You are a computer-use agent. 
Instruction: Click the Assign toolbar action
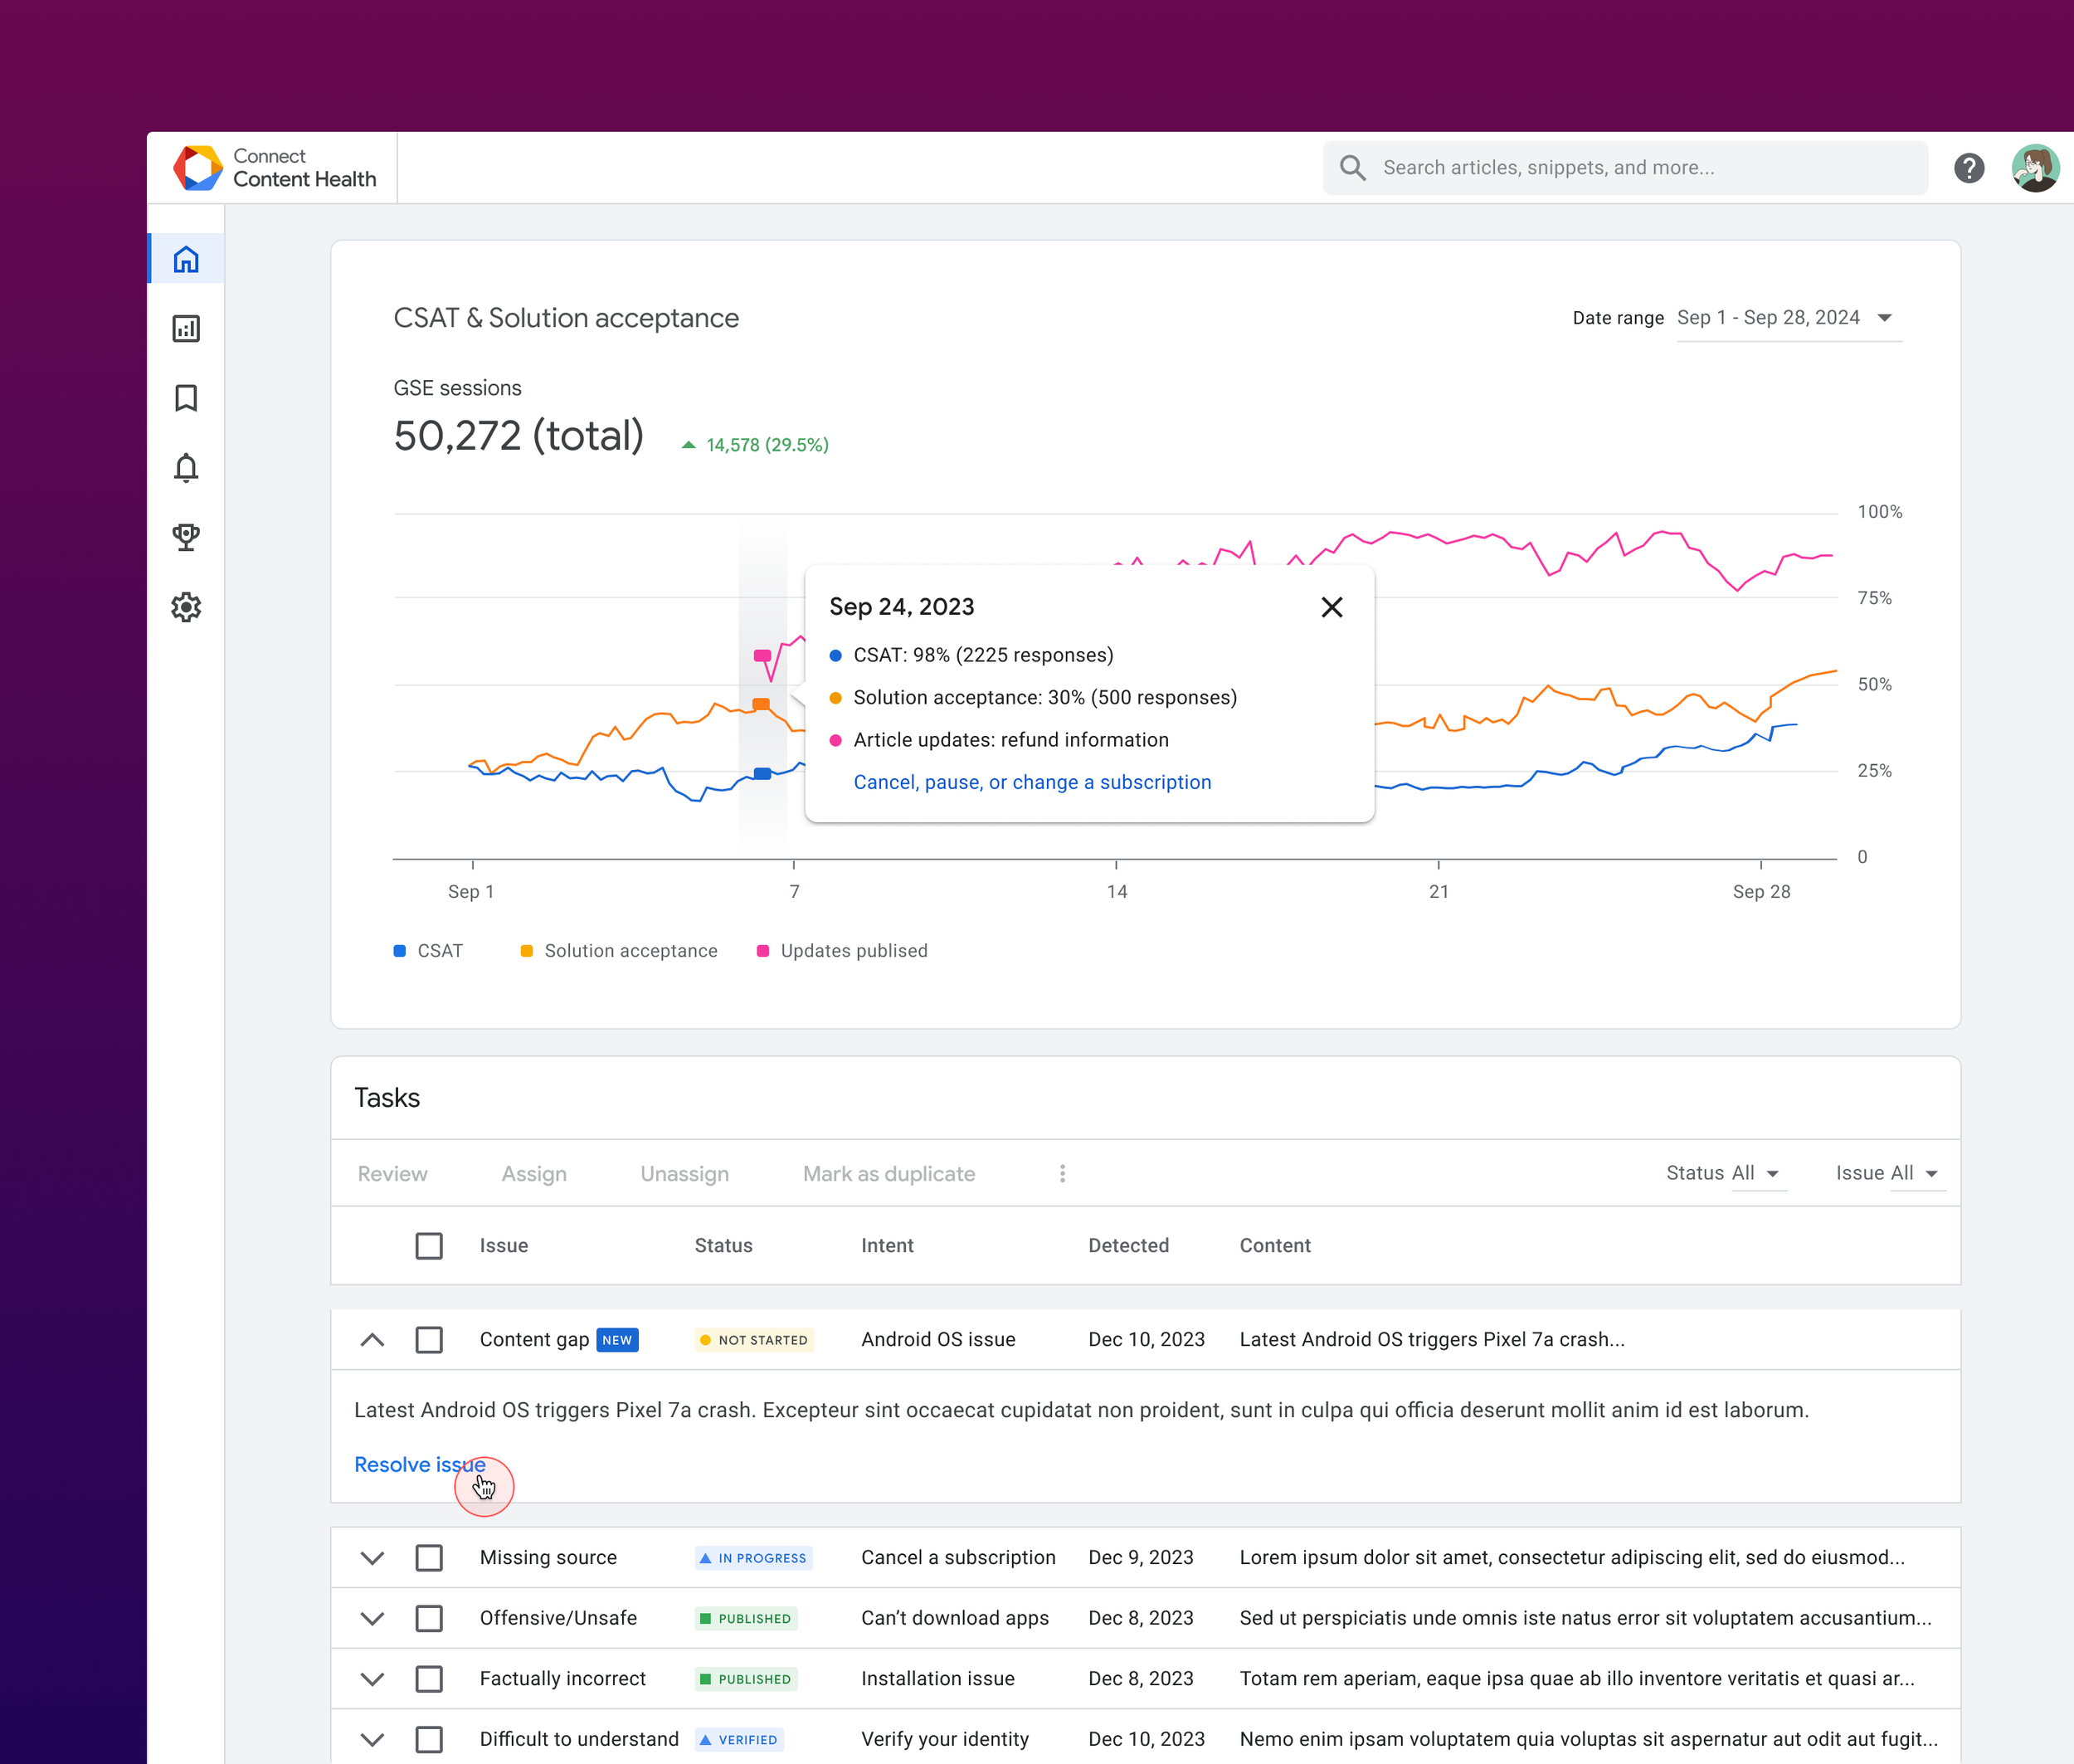click(x=534, y=1174)
